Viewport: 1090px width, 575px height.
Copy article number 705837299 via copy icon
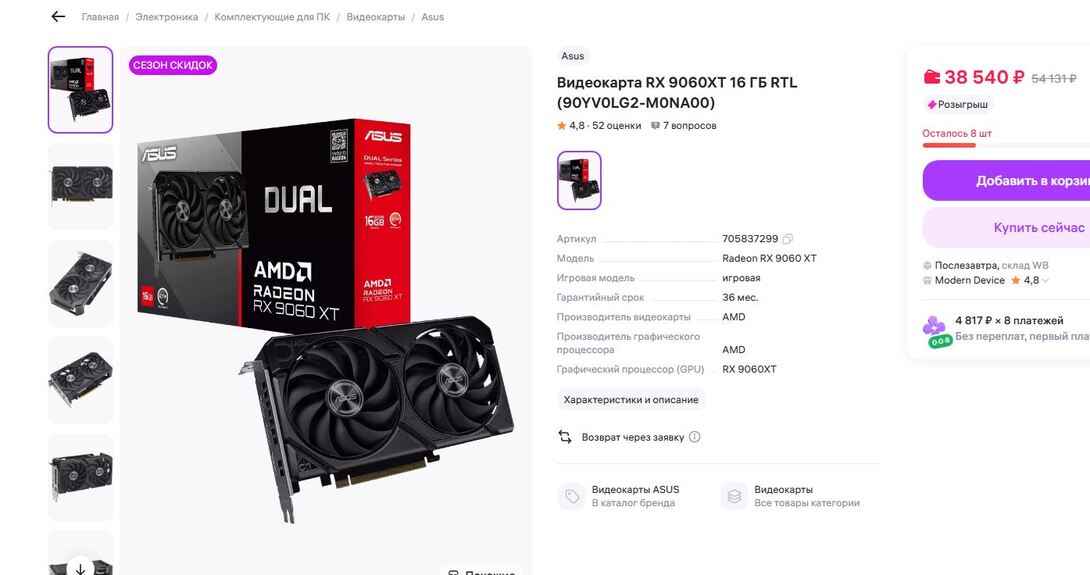point(788,239)
